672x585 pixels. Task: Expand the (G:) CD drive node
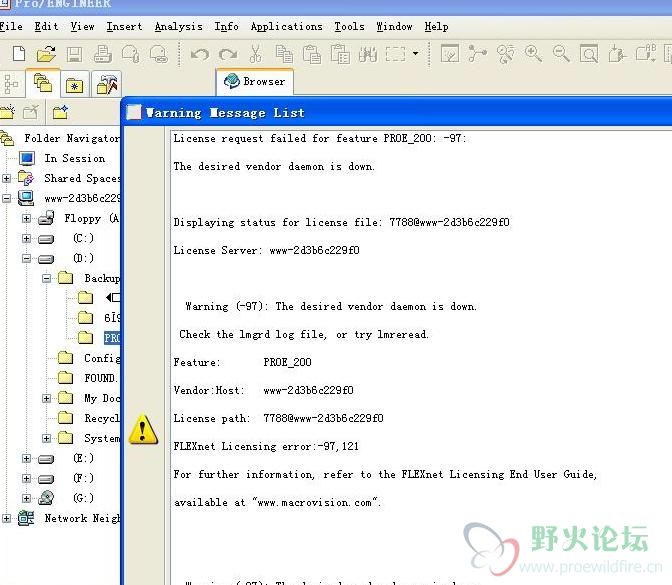[27, 498]
